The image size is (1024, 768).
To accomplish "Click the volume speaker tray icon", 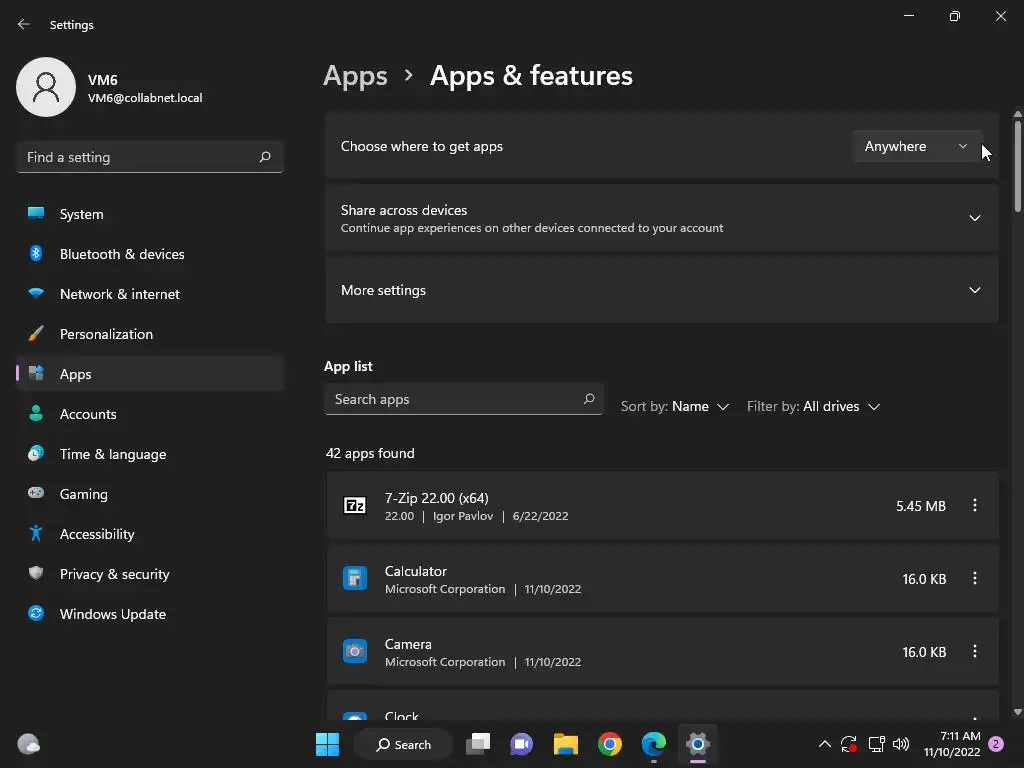I will 901,744.
